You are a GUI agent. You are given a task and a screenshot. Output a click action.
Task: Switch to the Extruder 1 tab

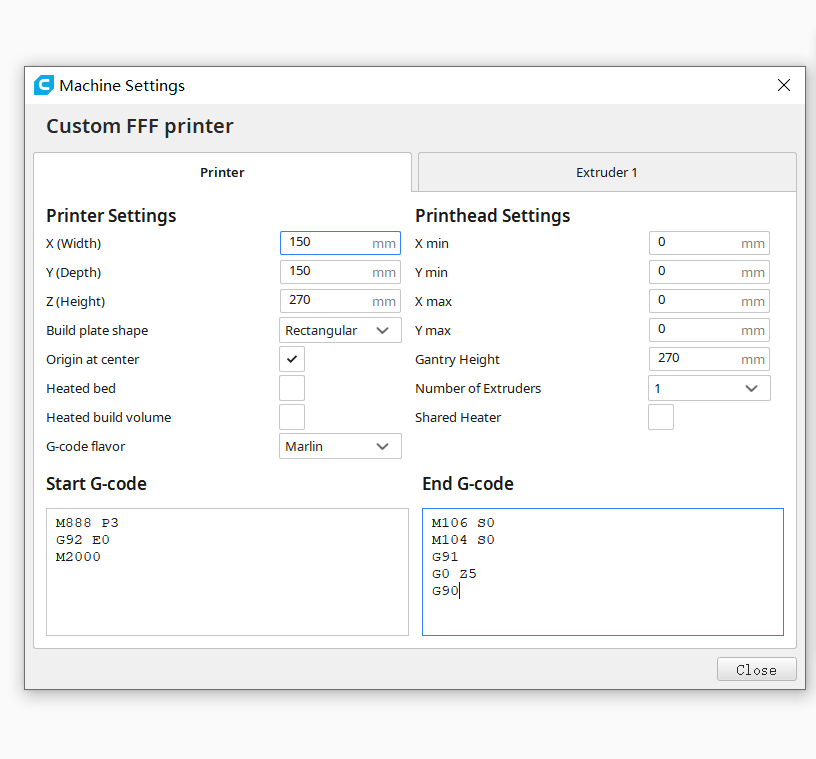(x=607, y=172)
